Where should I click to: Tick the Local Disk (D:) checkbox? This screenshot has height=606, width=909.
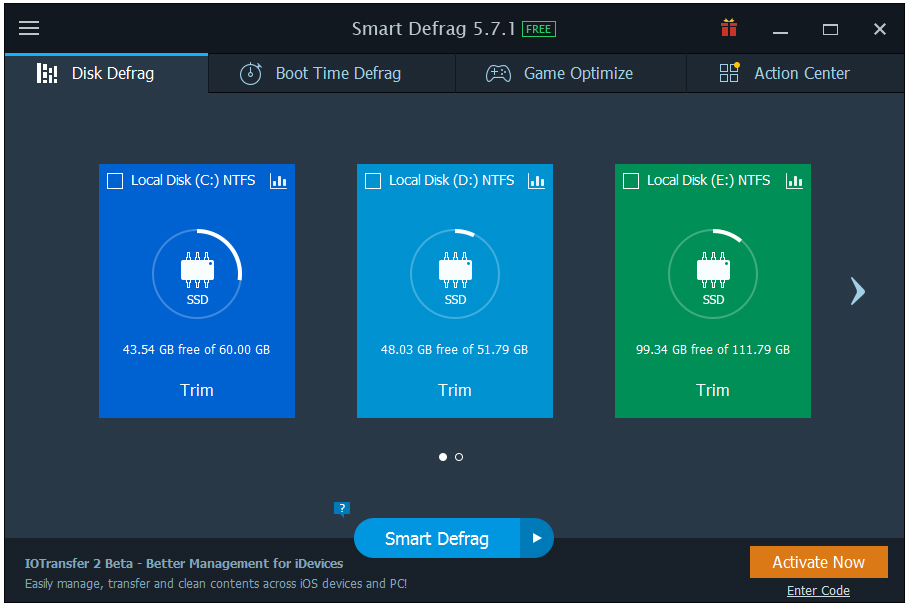click(x=373, y=181)
